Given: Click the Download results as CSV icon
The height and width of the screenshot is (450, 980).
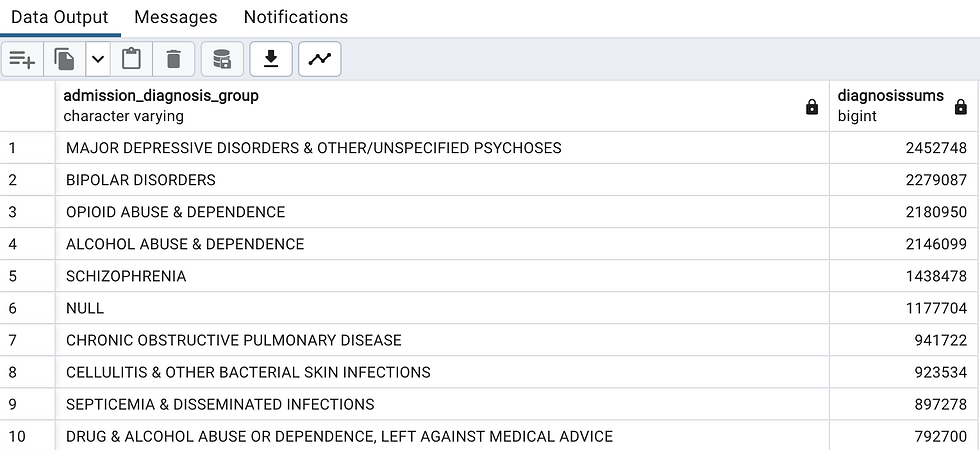Looking at the screenshot, I should click(271, 59).
